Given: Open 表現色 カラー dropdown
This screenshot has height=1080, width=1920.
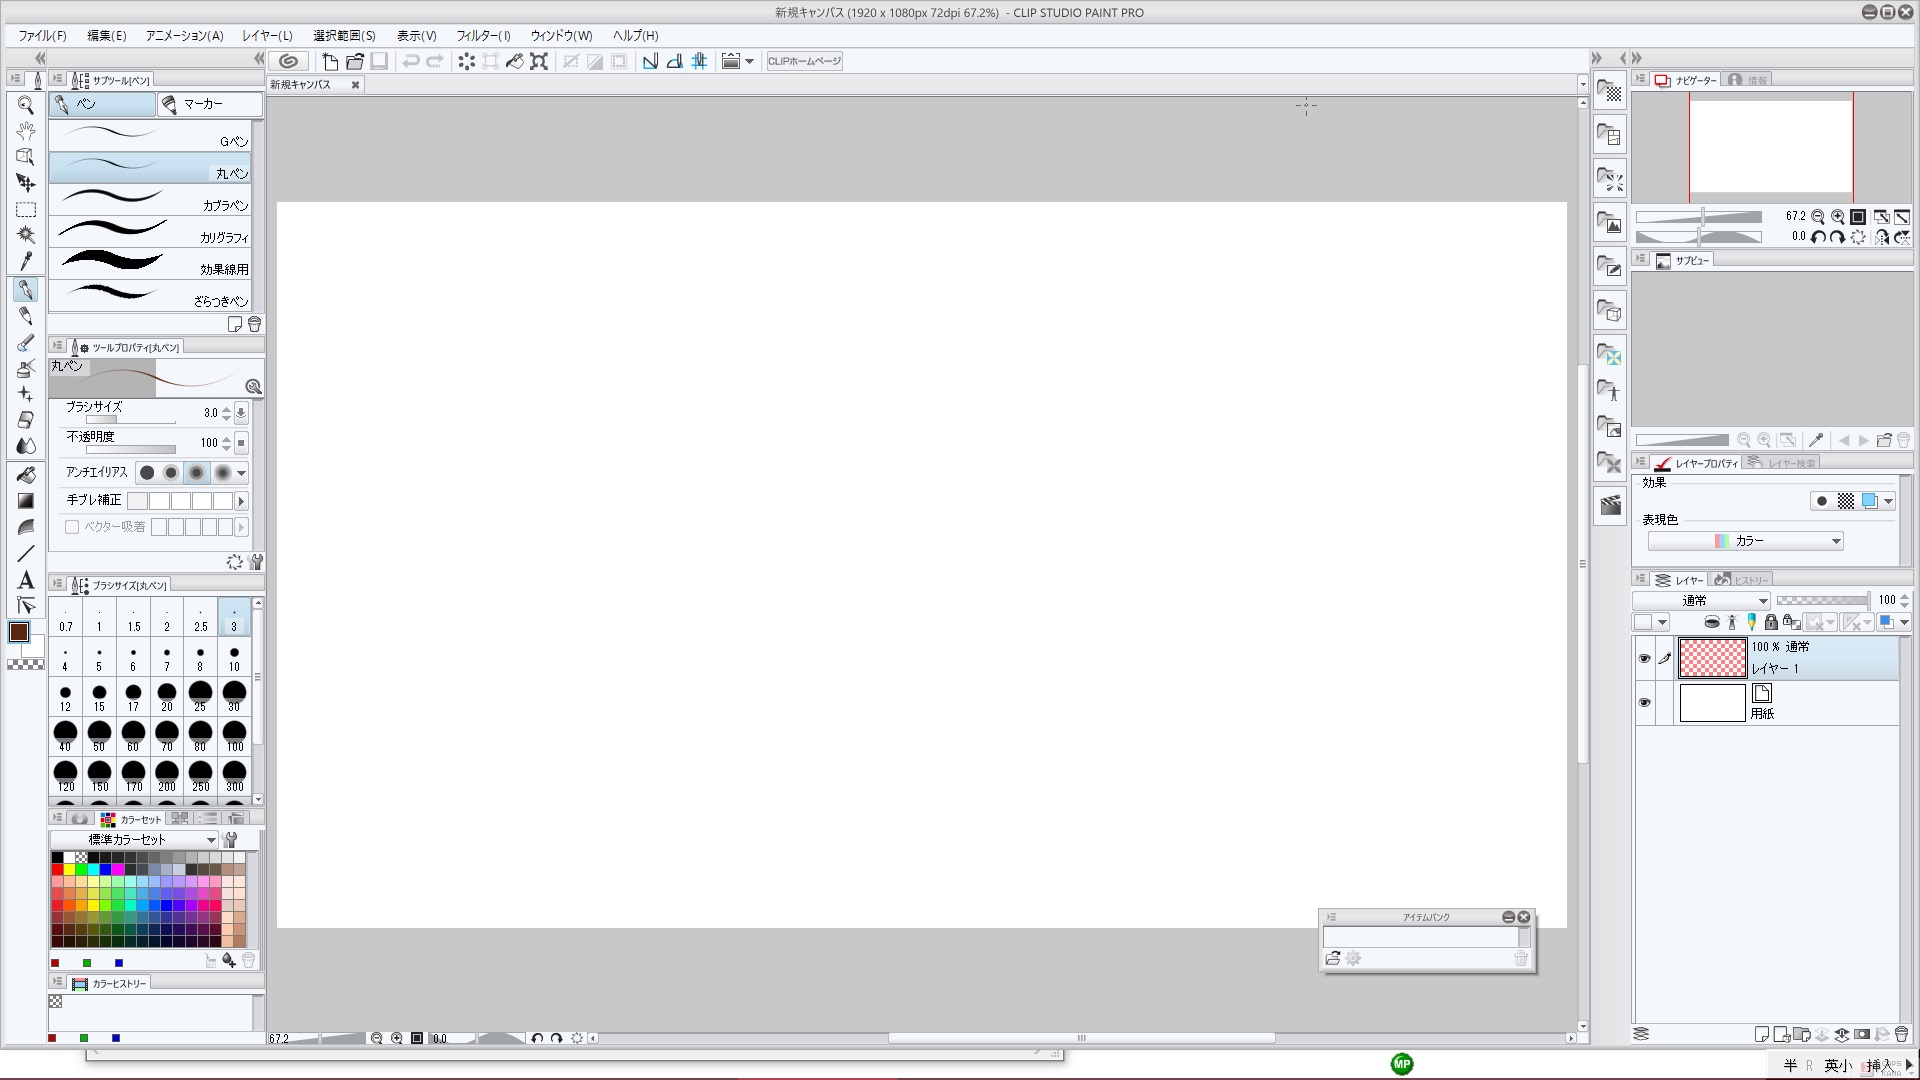Looking at the screenshot, I should click(1745, 541).
